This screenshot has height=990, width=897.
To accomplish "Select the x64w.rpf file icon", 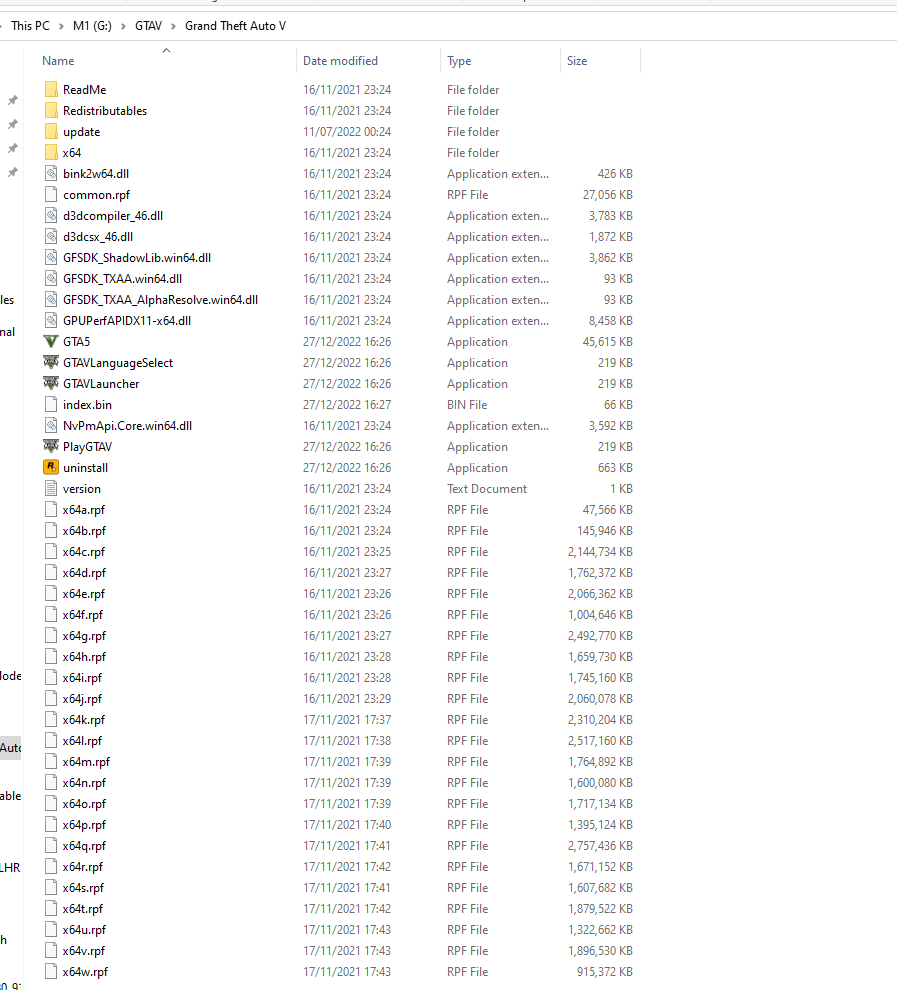I will click(51, 971).
